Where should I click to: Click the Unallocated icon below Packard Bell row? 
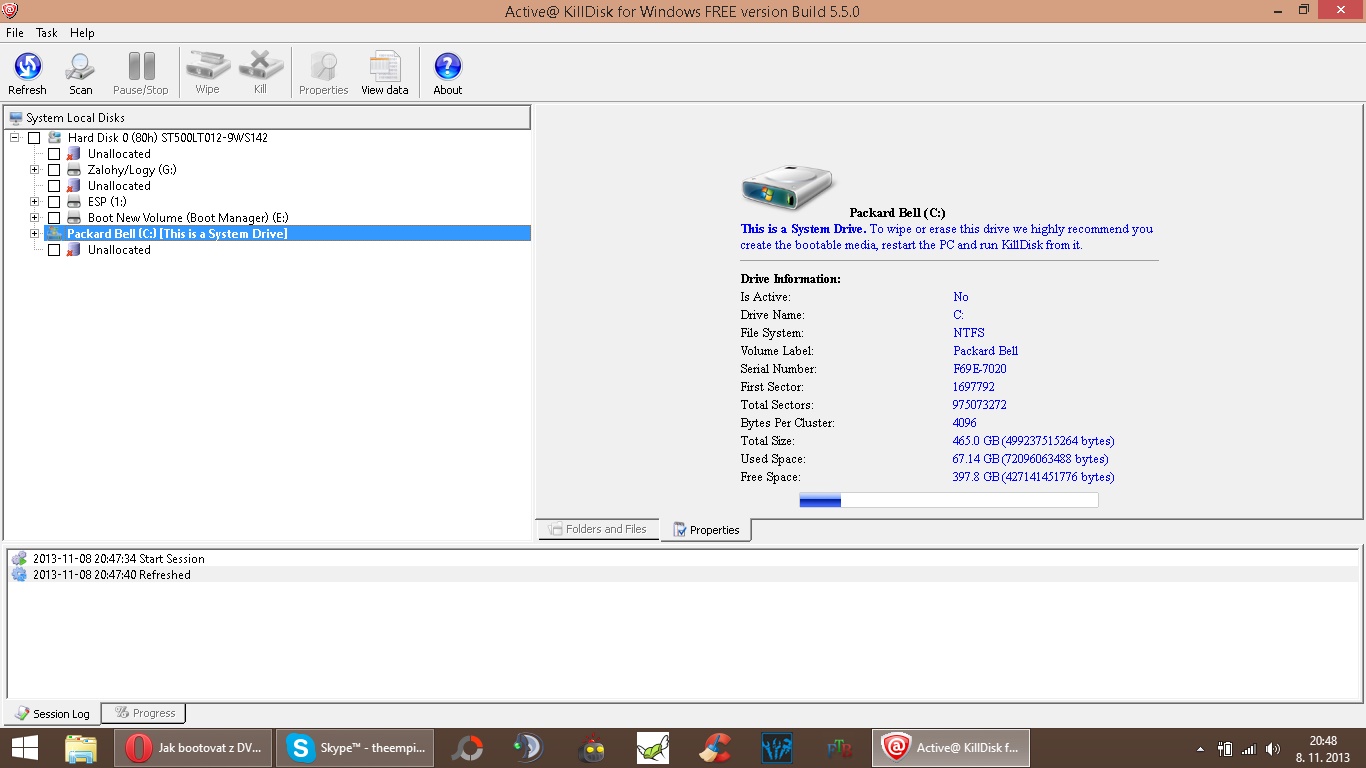click(x=74, y=250)
